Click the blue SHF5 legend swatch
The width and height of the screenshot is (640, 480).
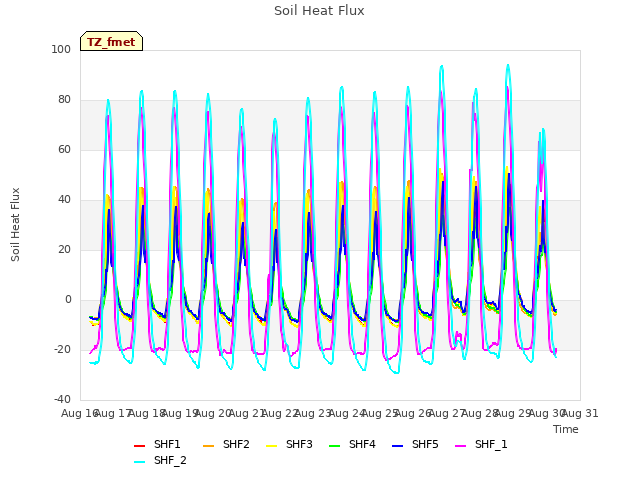pyautogui.click(x=398, y=445)
